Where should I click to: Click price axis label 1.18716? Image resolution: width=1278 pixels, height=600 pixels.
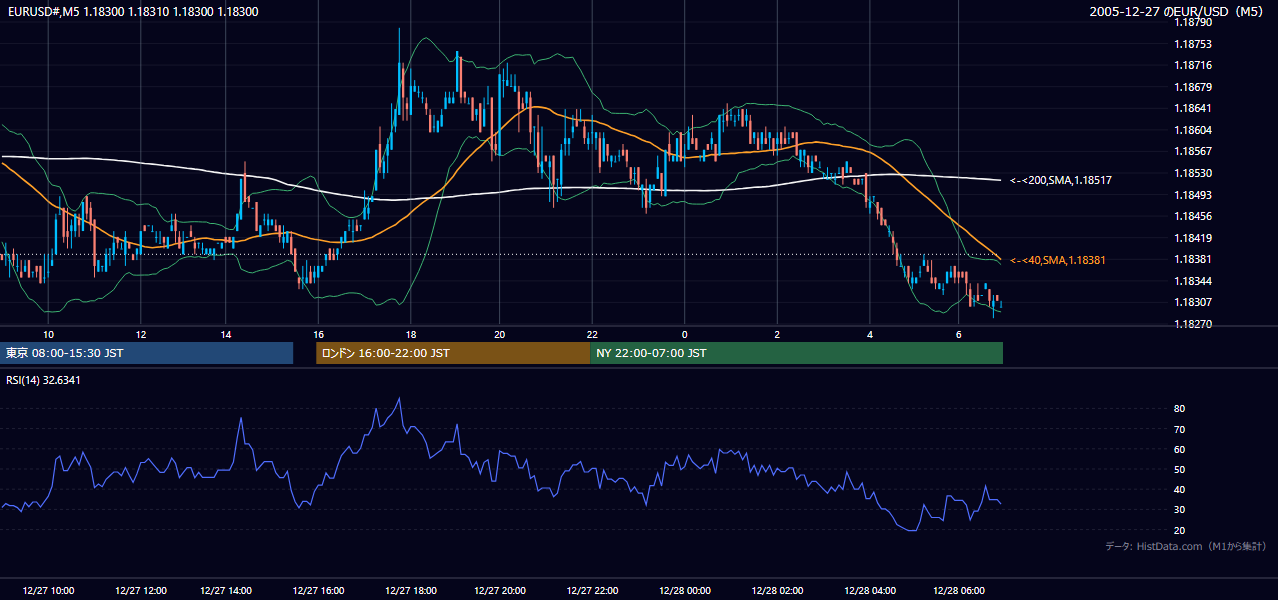click(x=1193, y=65)
